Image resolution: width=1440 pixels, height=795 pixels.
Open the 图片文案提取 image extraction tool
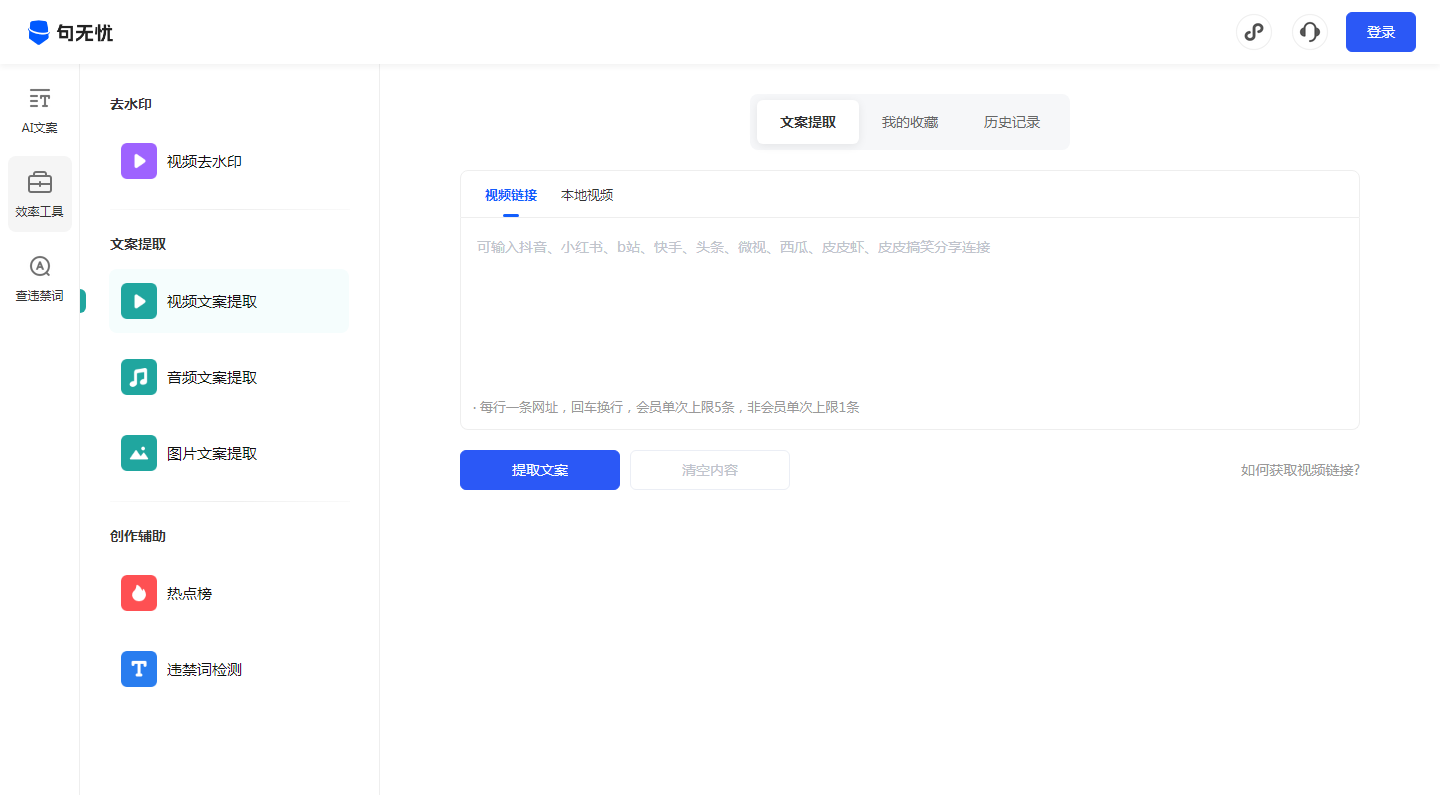210,453
